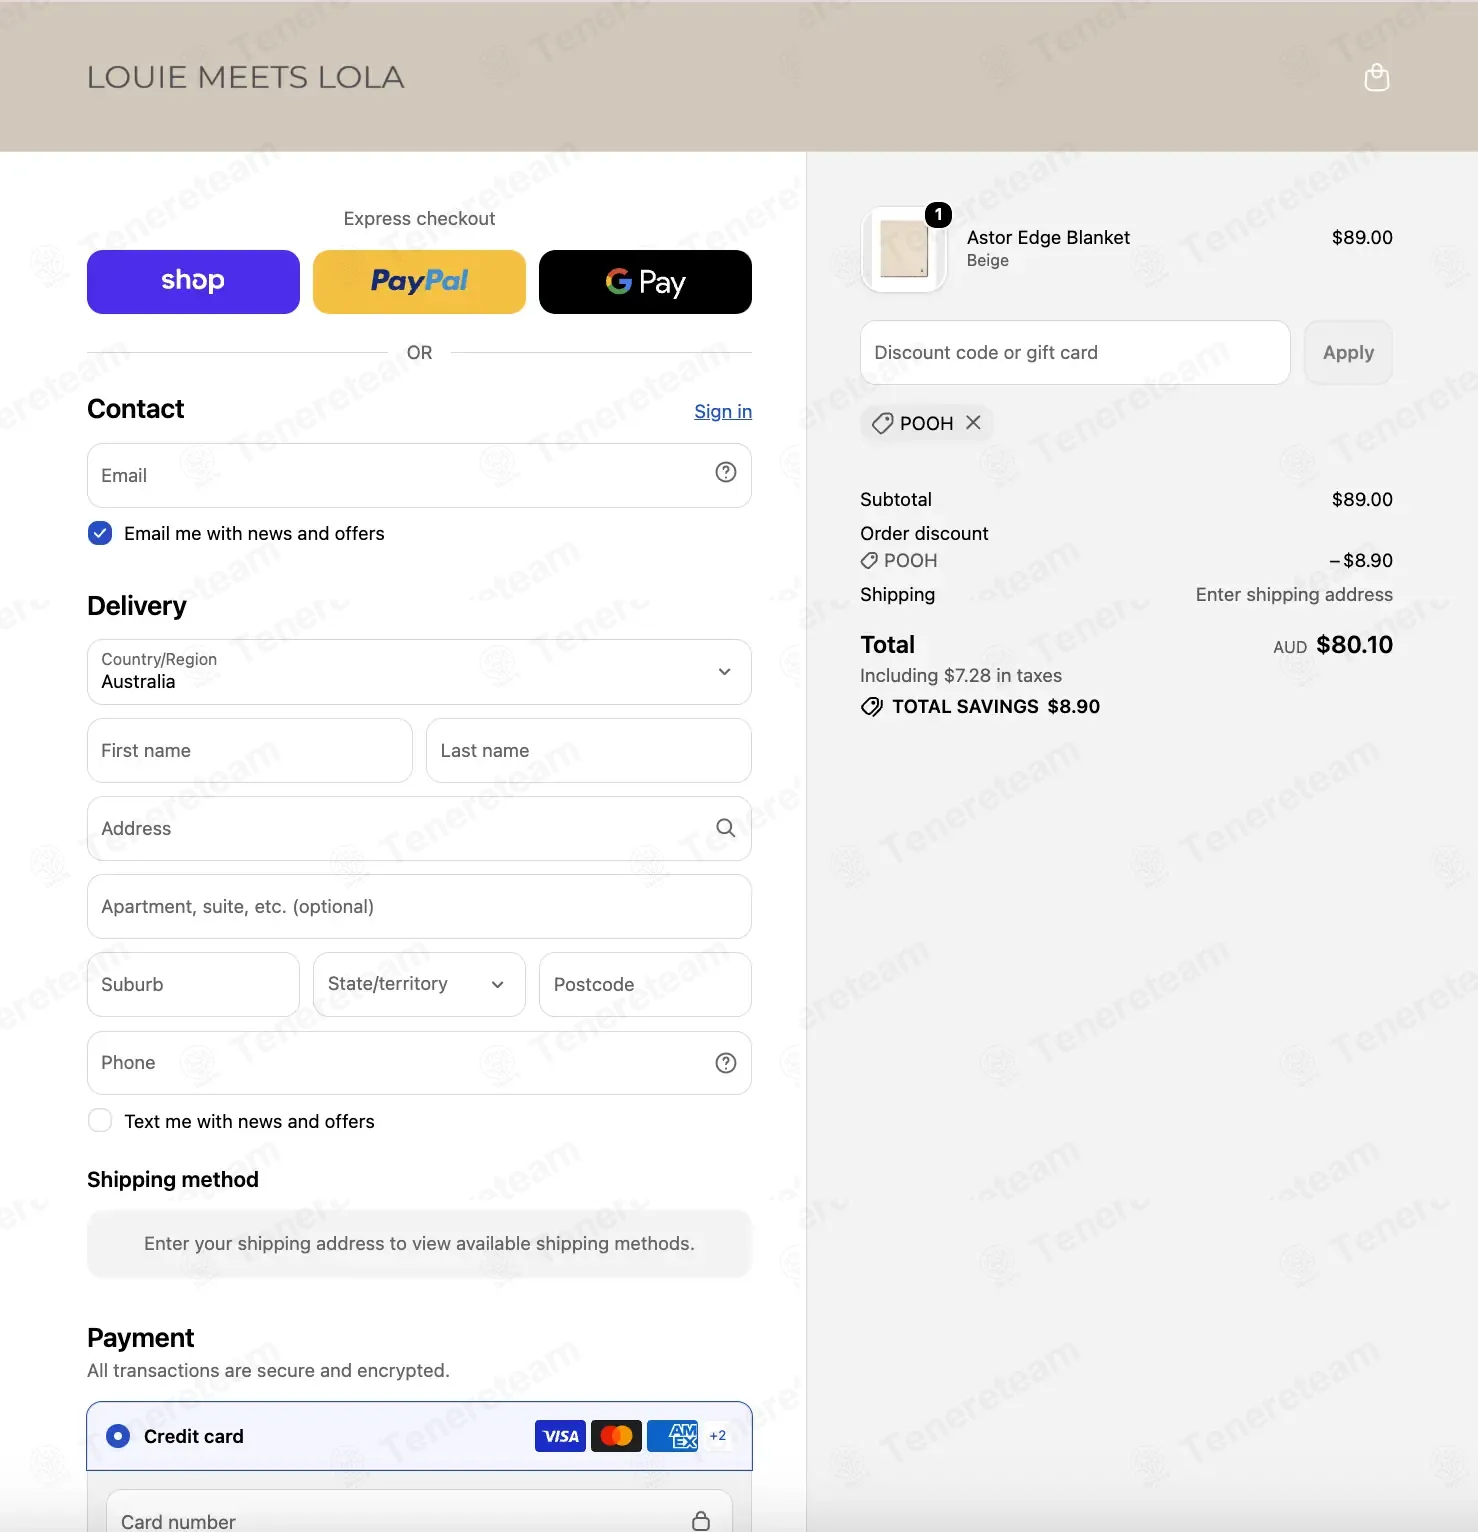Open the State/territory dropdown
Screen dimensions: 1478x1532
[419, 984]
